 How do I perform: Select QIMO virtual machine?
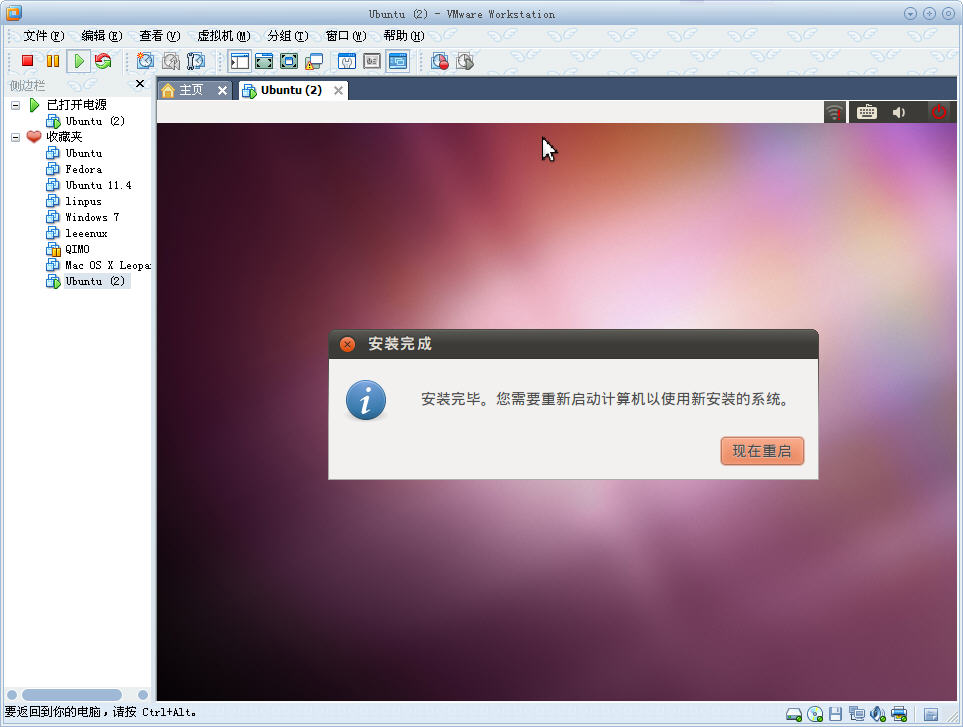point(77,249)
